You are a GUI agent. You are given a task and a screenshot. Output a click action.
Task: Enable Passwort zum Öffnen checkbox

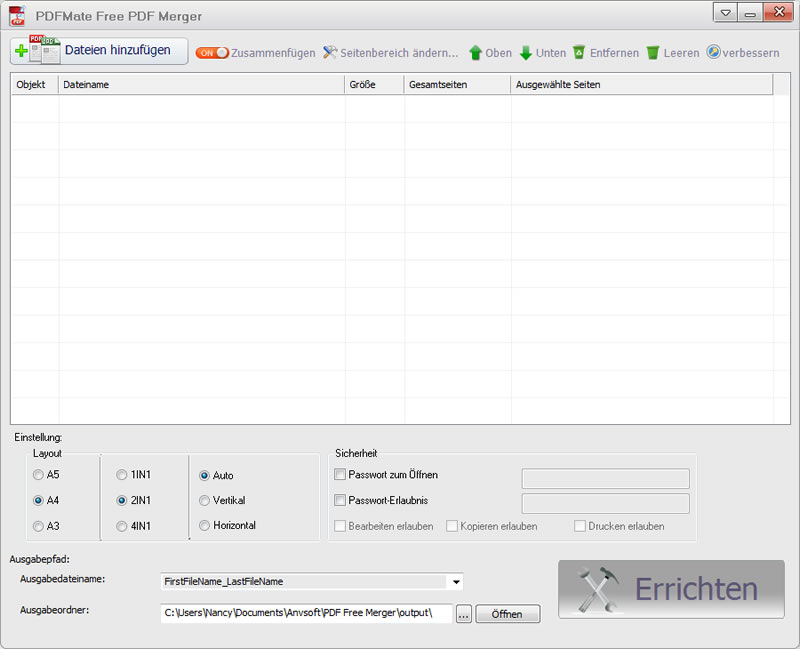(340, 475)
